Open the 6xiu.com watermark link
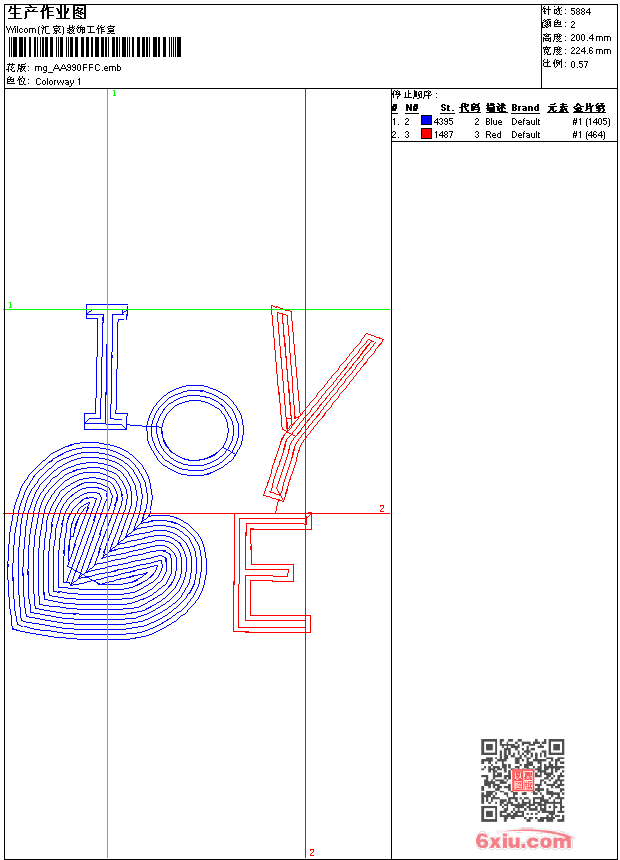Screen dimensions: 620x860 point(523,841)
